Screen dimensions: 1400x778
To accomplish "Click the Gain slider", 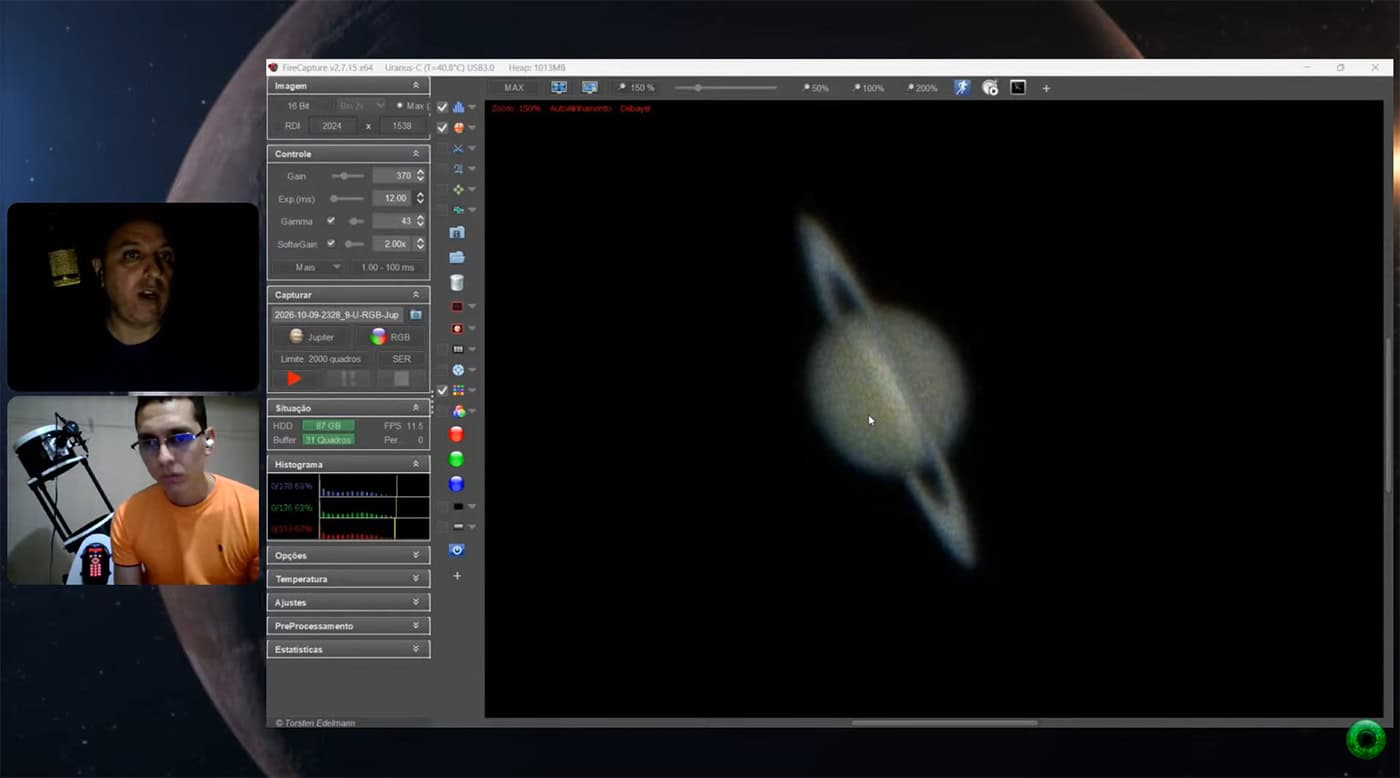I will point(348,176).
